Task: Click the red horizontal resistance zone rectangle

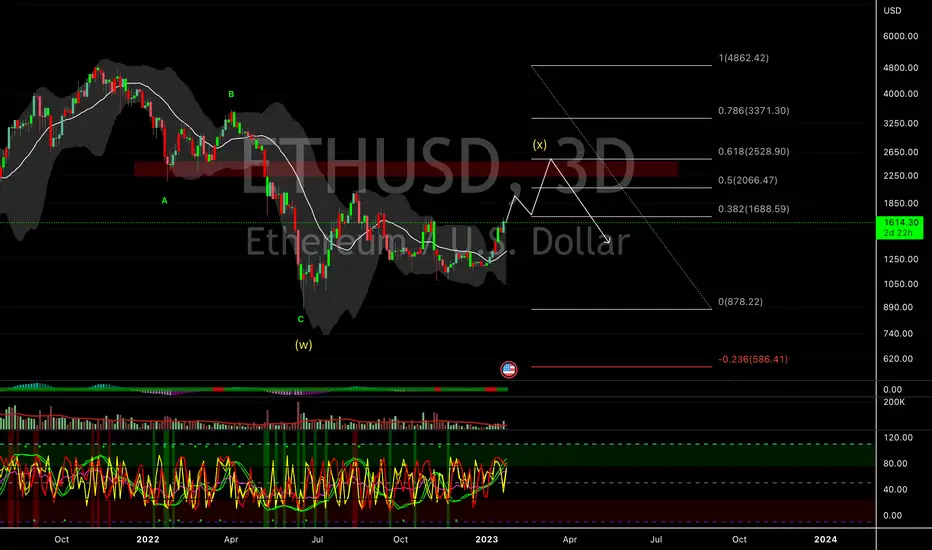Action: click(406, 169)
